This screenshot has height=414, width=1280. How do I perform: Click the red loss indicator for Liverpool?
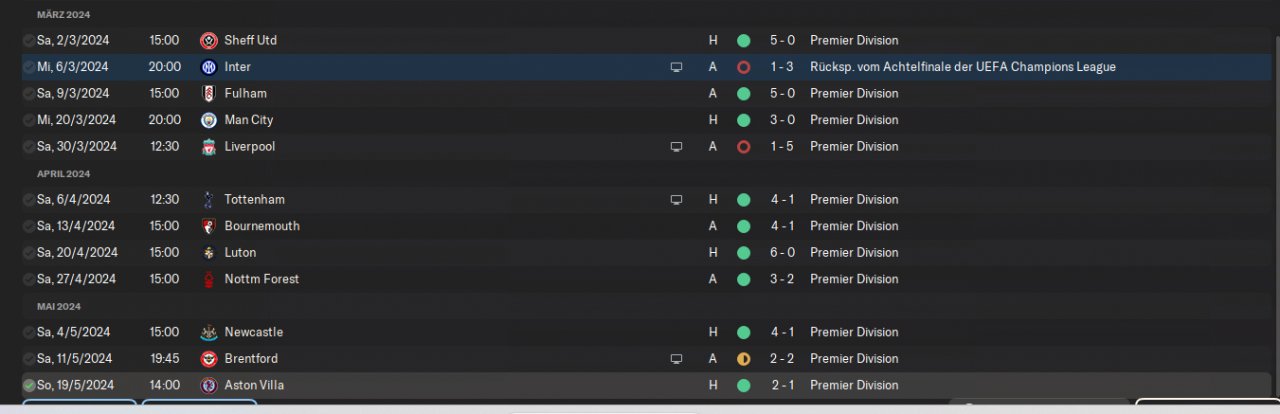pos(743,146)
